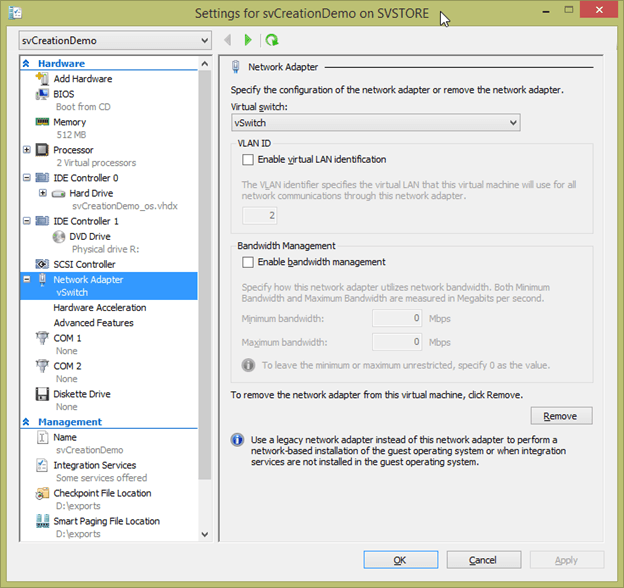
Task: Click the VLAN ID number field
Action: tap(259, 216)
